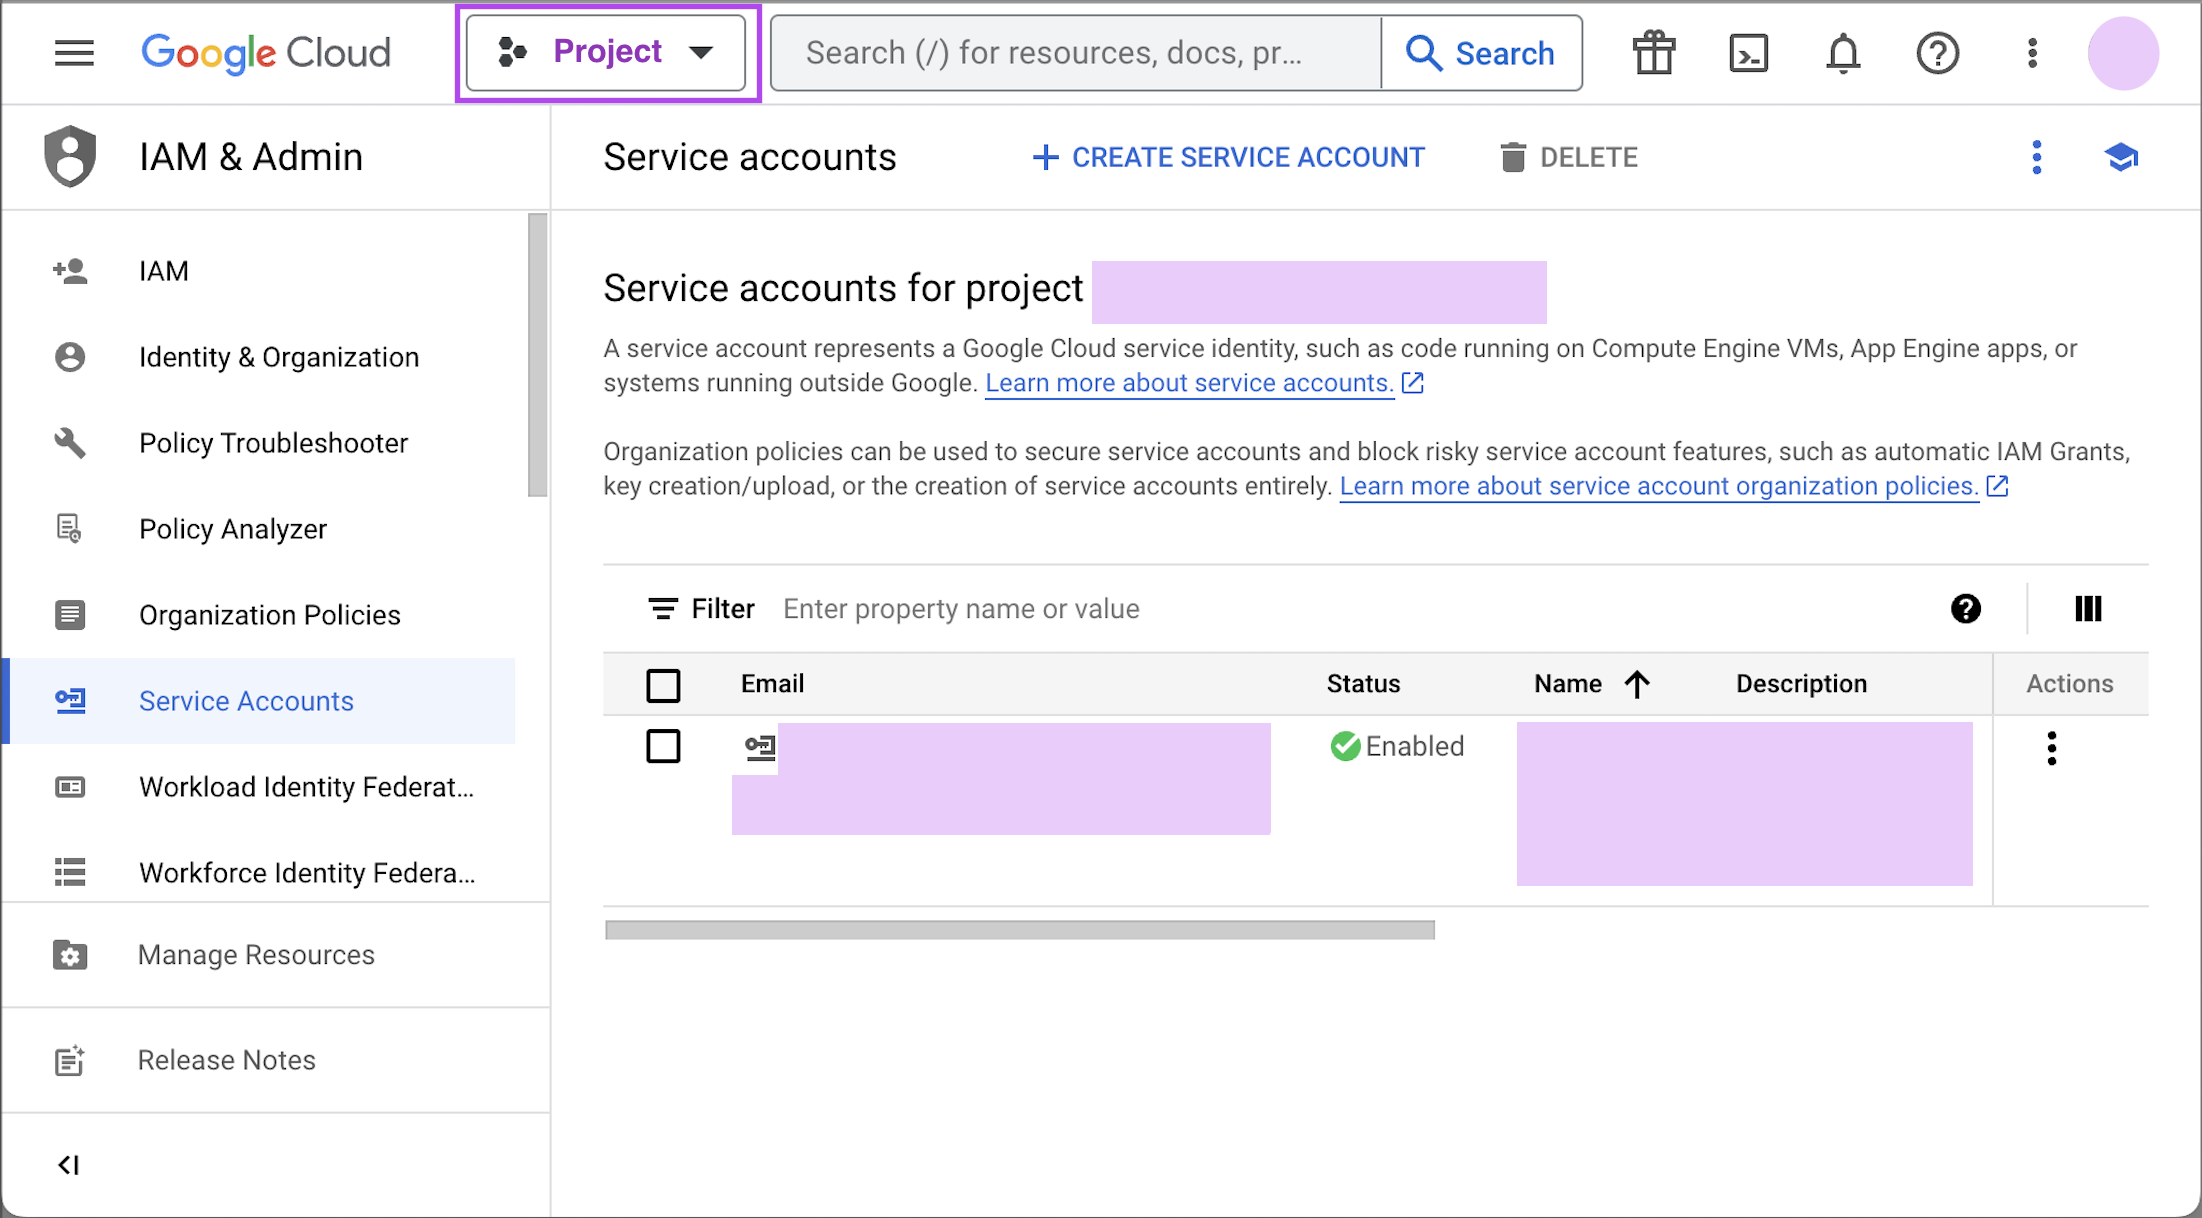Check the service account row checkbox
The height and width of the screenshot is (1218, 2202).
(x=663, y=746)
